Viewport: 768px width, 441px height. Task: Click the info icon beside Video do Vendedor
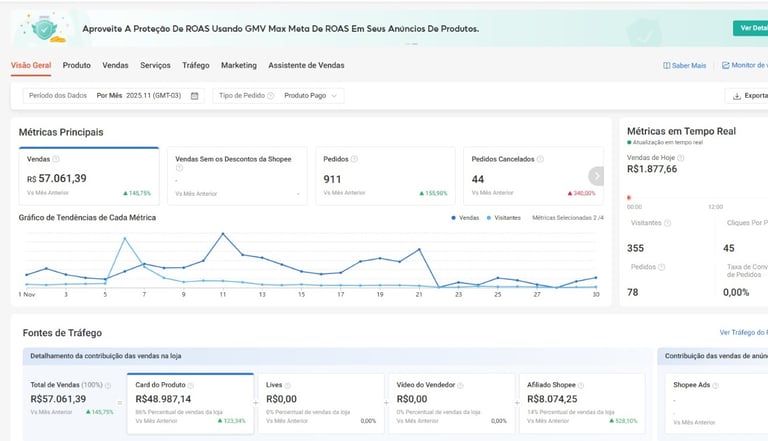pos(458,385)
